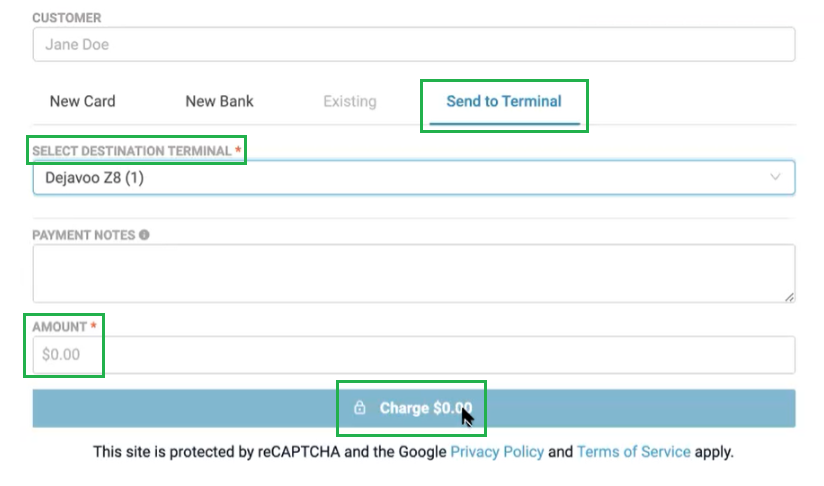Focus the Customer name field
824x486 pixels.
[413, 44]
